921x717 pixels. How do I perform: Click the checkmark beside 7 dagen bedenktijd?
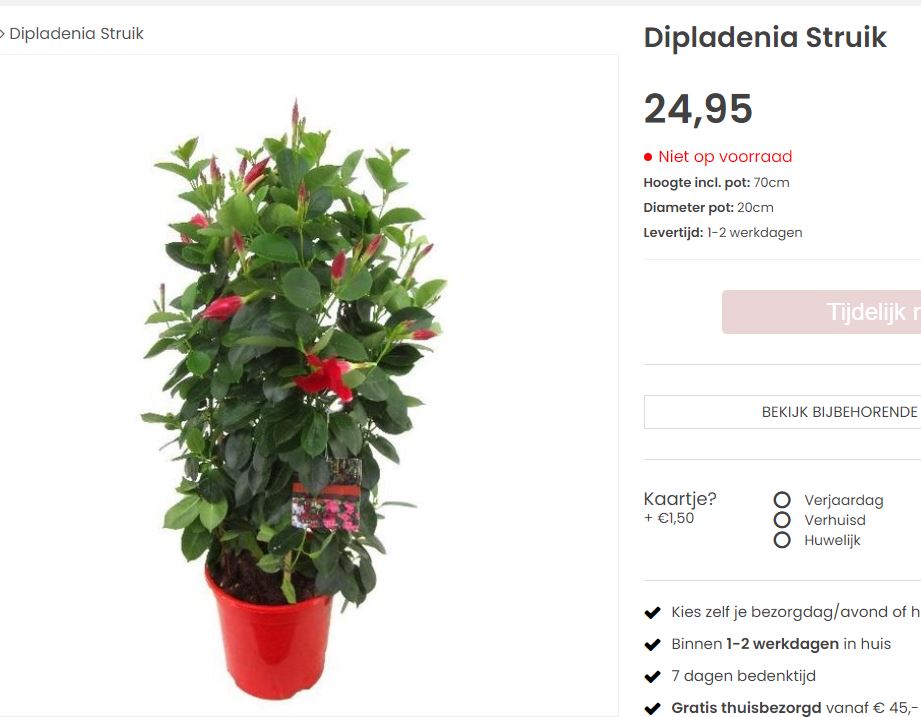coord(653,676)
